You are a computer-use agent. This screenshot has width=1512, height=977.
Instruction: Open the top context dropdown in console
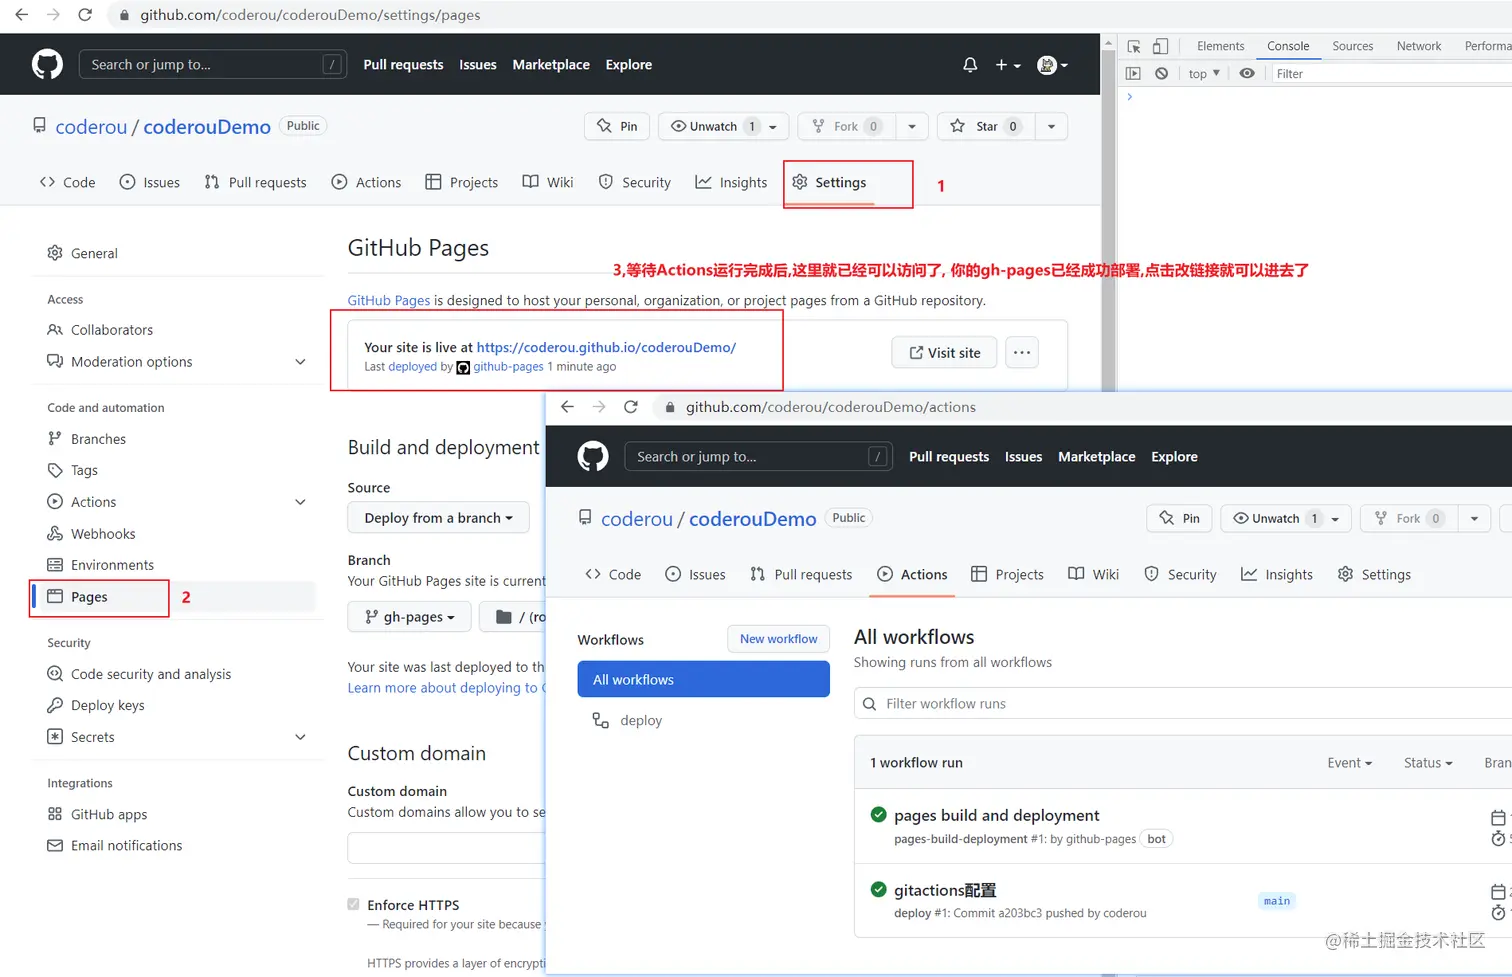click(1204, 74)
